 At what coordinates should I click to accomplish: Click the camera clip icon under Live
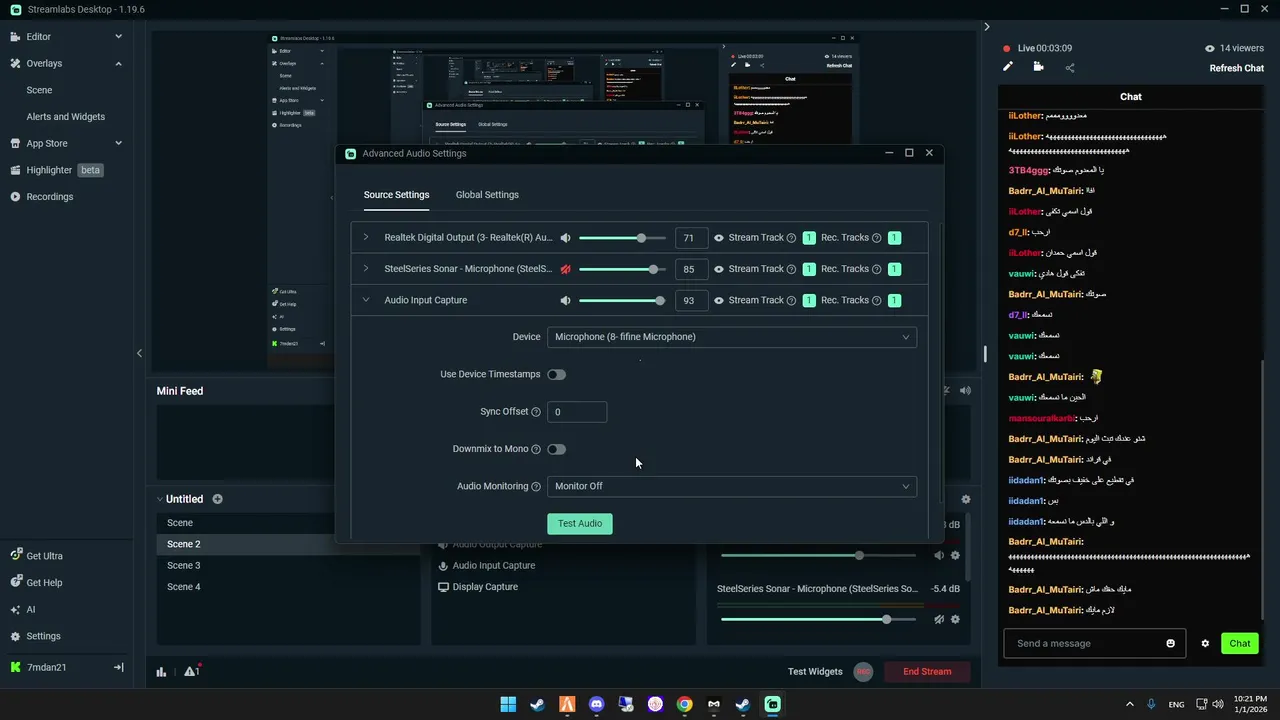(1038, 67)
